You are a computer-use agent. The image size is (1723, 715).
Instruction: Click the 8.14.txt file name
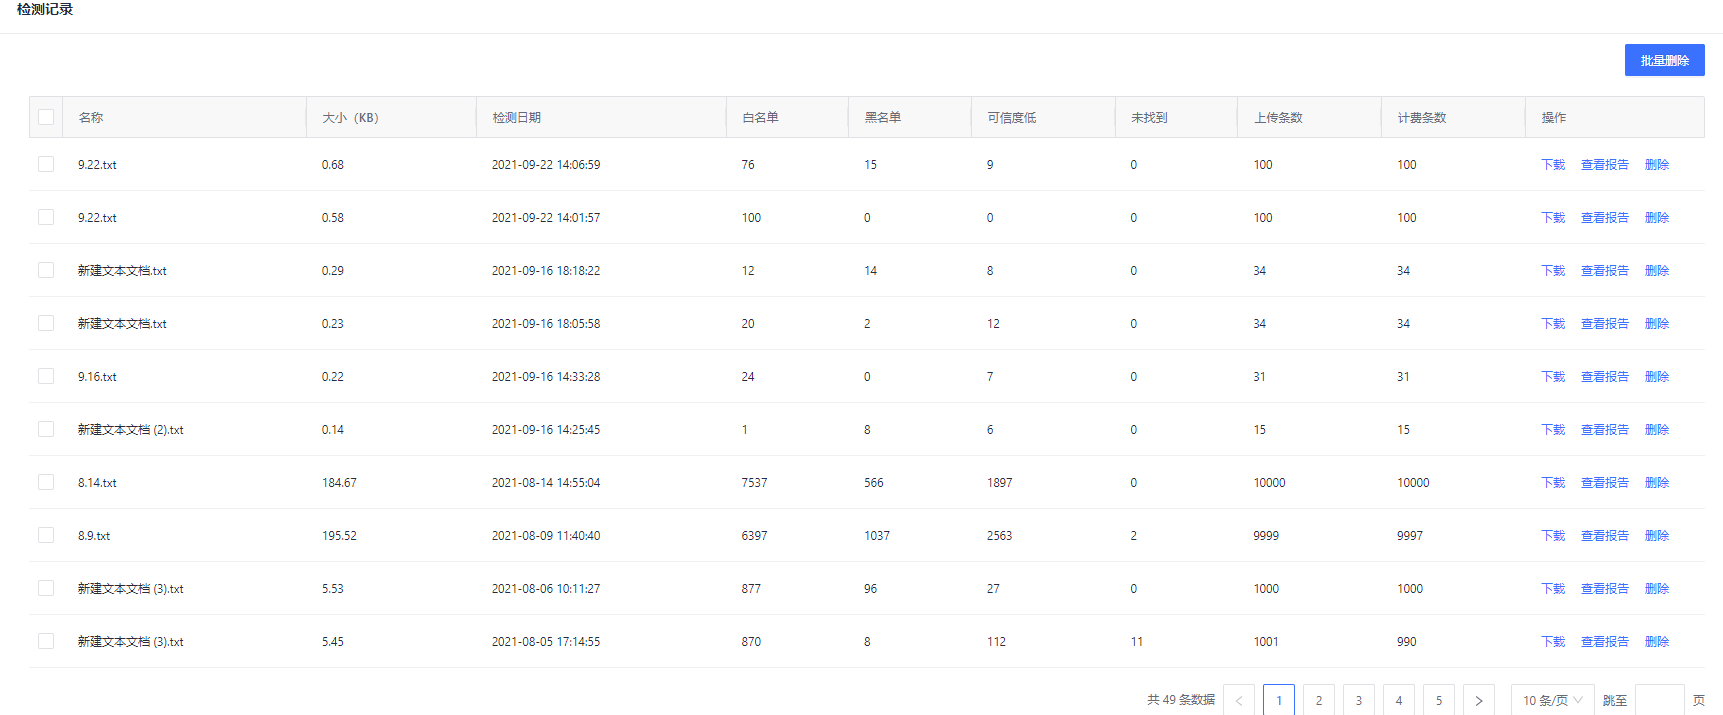(97, 483)
